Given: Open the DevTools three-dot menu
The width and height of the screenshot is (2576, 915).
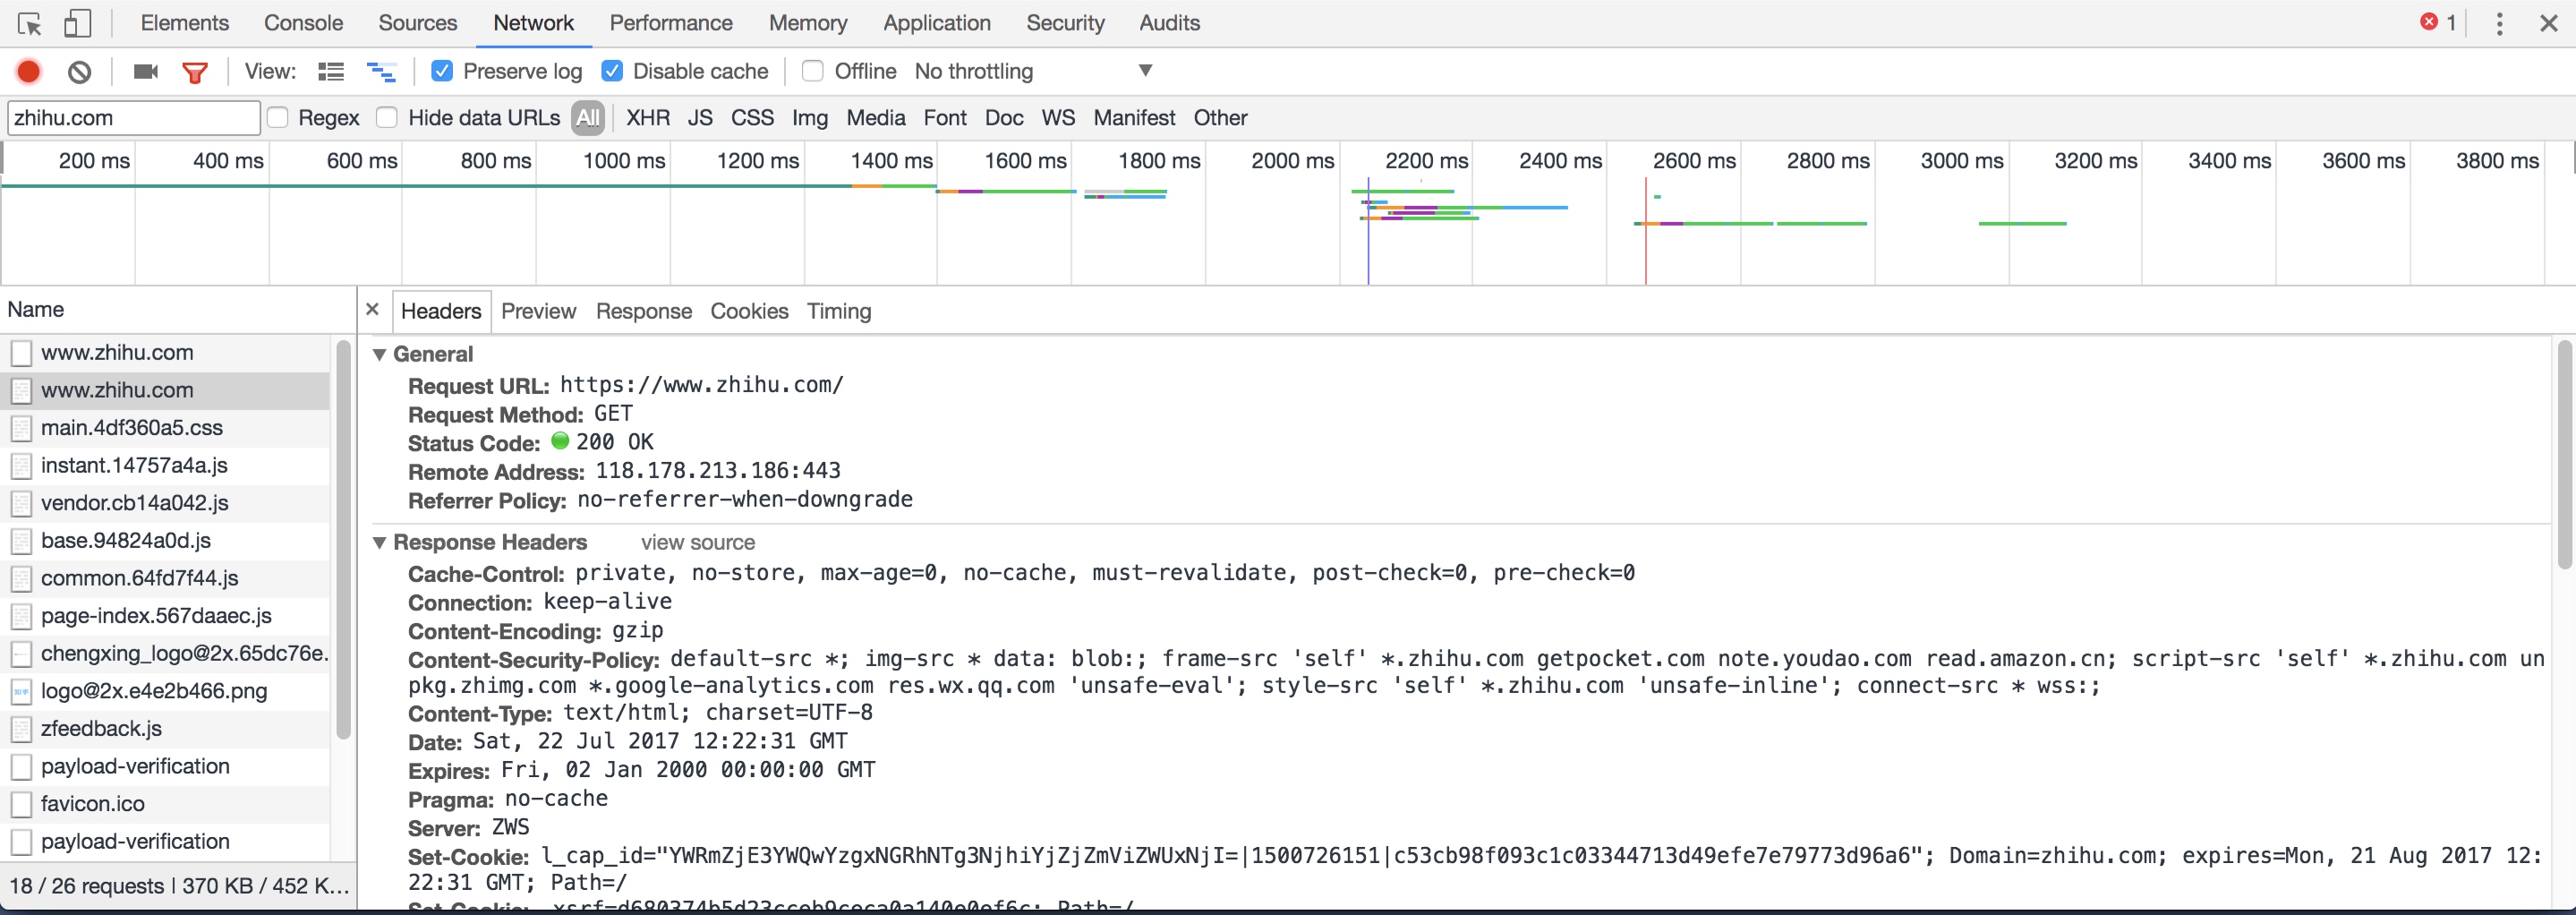Looking at the screenshot, I should (2499, 23).
